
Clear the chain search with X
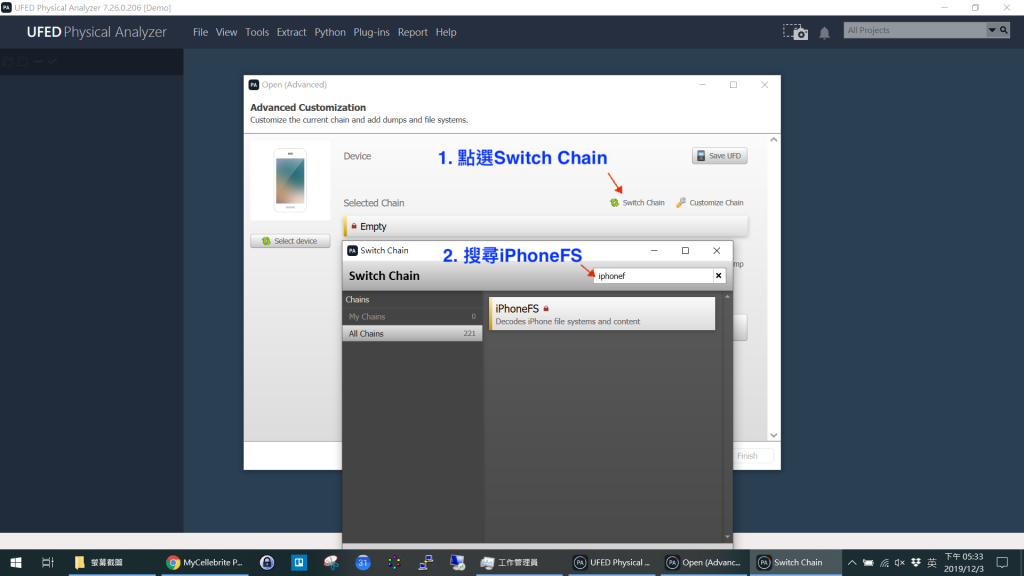[718, 276]
